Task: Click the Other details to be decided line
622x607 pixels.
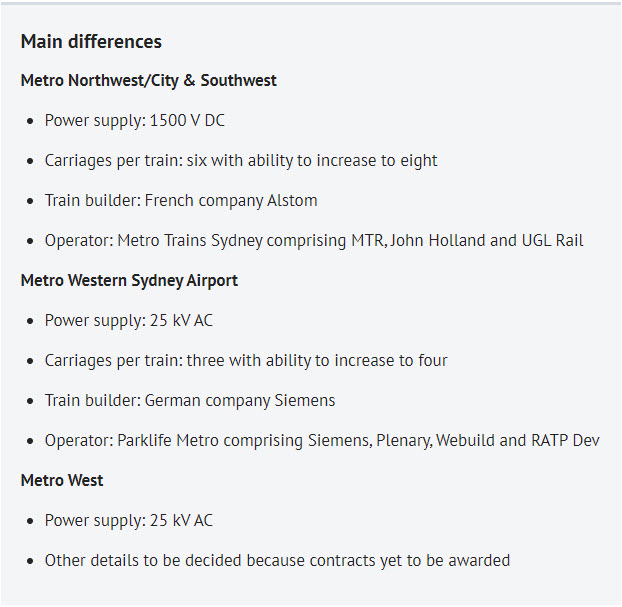Action: click(x=277, y=560)
